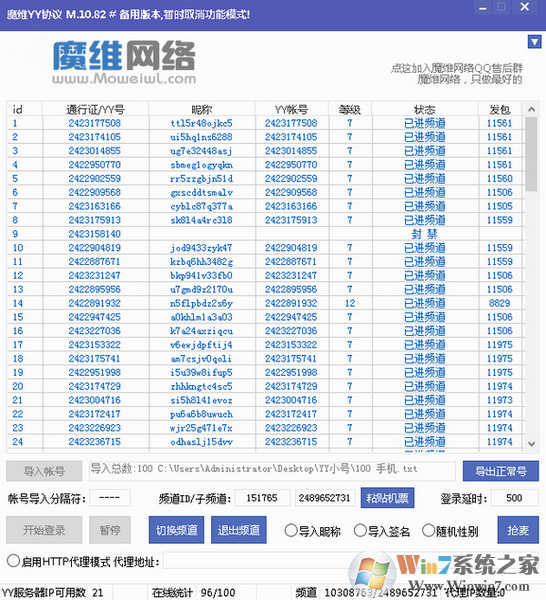Click the 开始登录 button
This screenshot has height=600, width=546.
pyautogui.click(x=44, y=530)
